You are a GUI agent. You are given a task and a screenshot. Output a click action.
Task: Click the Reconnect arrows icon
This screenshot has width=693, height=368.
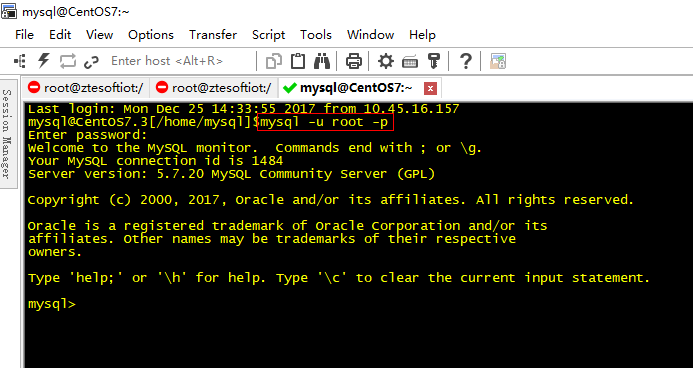[x=68, y=61]
